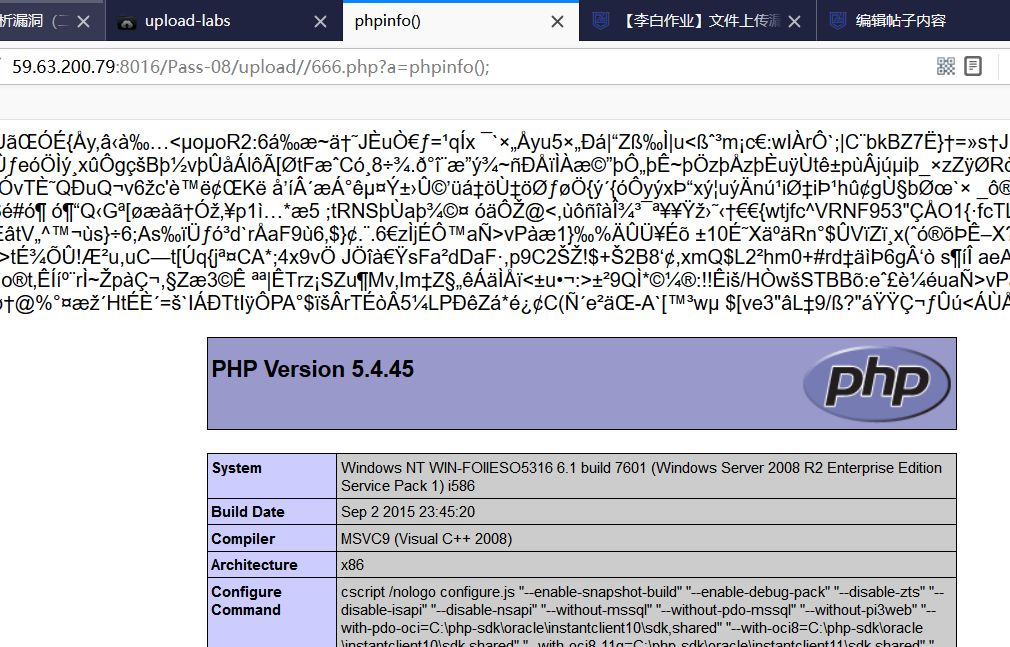
Task: Click the 'Architecture' row label
Action: pos(254,565)
